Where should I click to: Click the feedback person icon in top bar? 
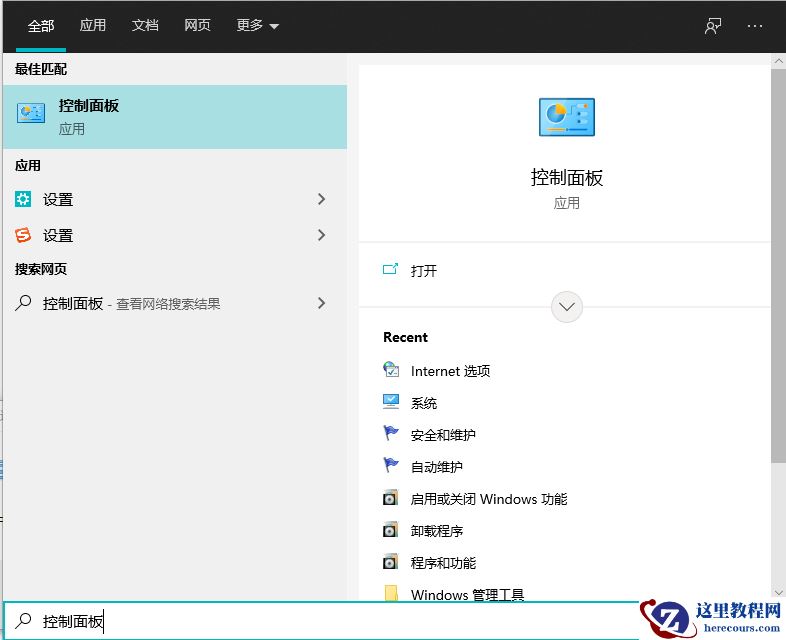point(713,26)
